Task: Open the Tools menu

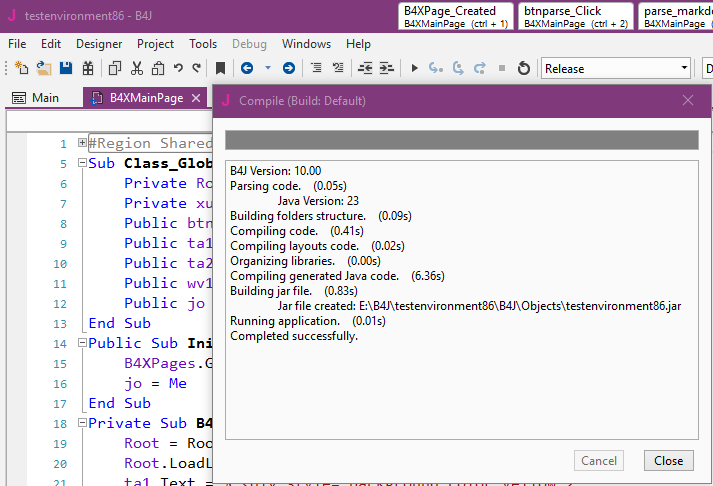Action: (203, 44)
